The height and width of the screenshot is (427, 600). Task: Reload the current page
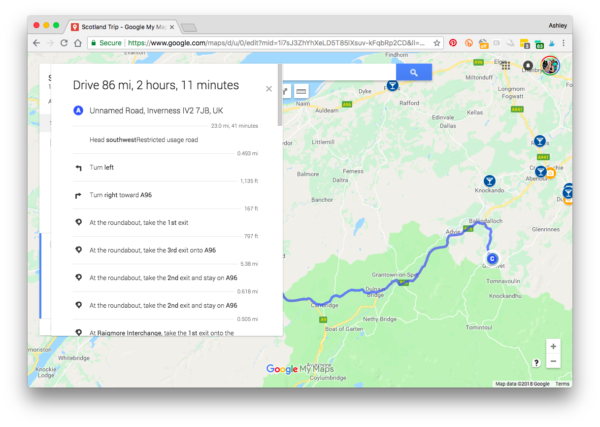click(64, 43)
